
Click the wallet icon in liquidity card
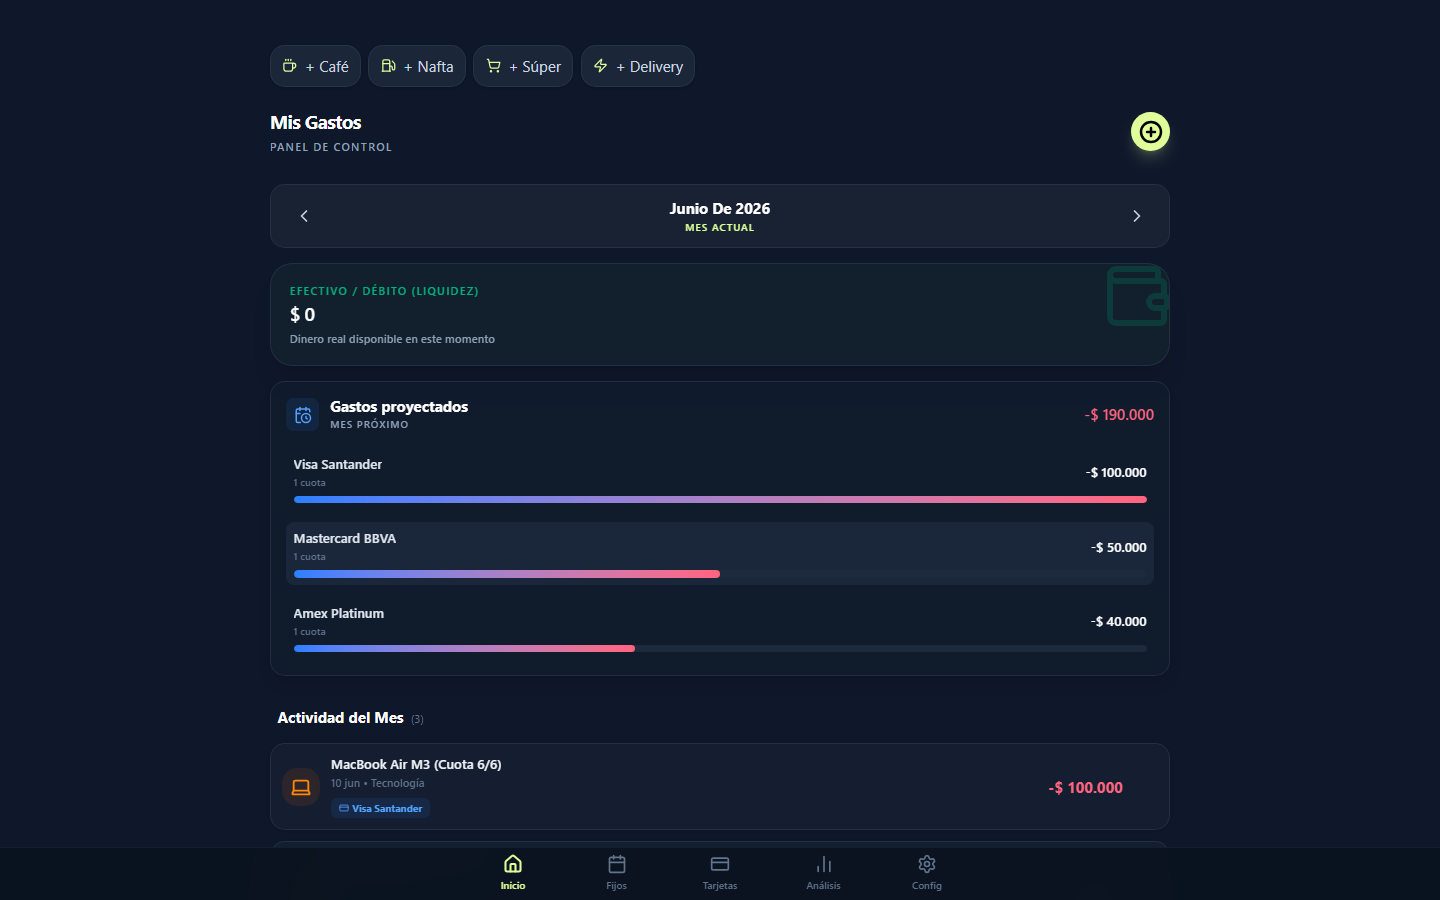pyautogui.click(x=1137, y=296)
